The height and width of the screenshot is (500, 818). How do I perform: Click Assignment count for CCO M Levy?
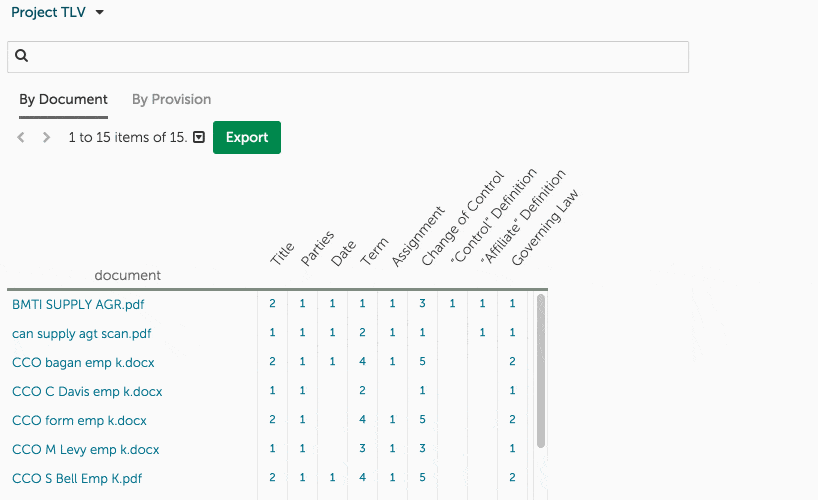(x=392, y=448)
